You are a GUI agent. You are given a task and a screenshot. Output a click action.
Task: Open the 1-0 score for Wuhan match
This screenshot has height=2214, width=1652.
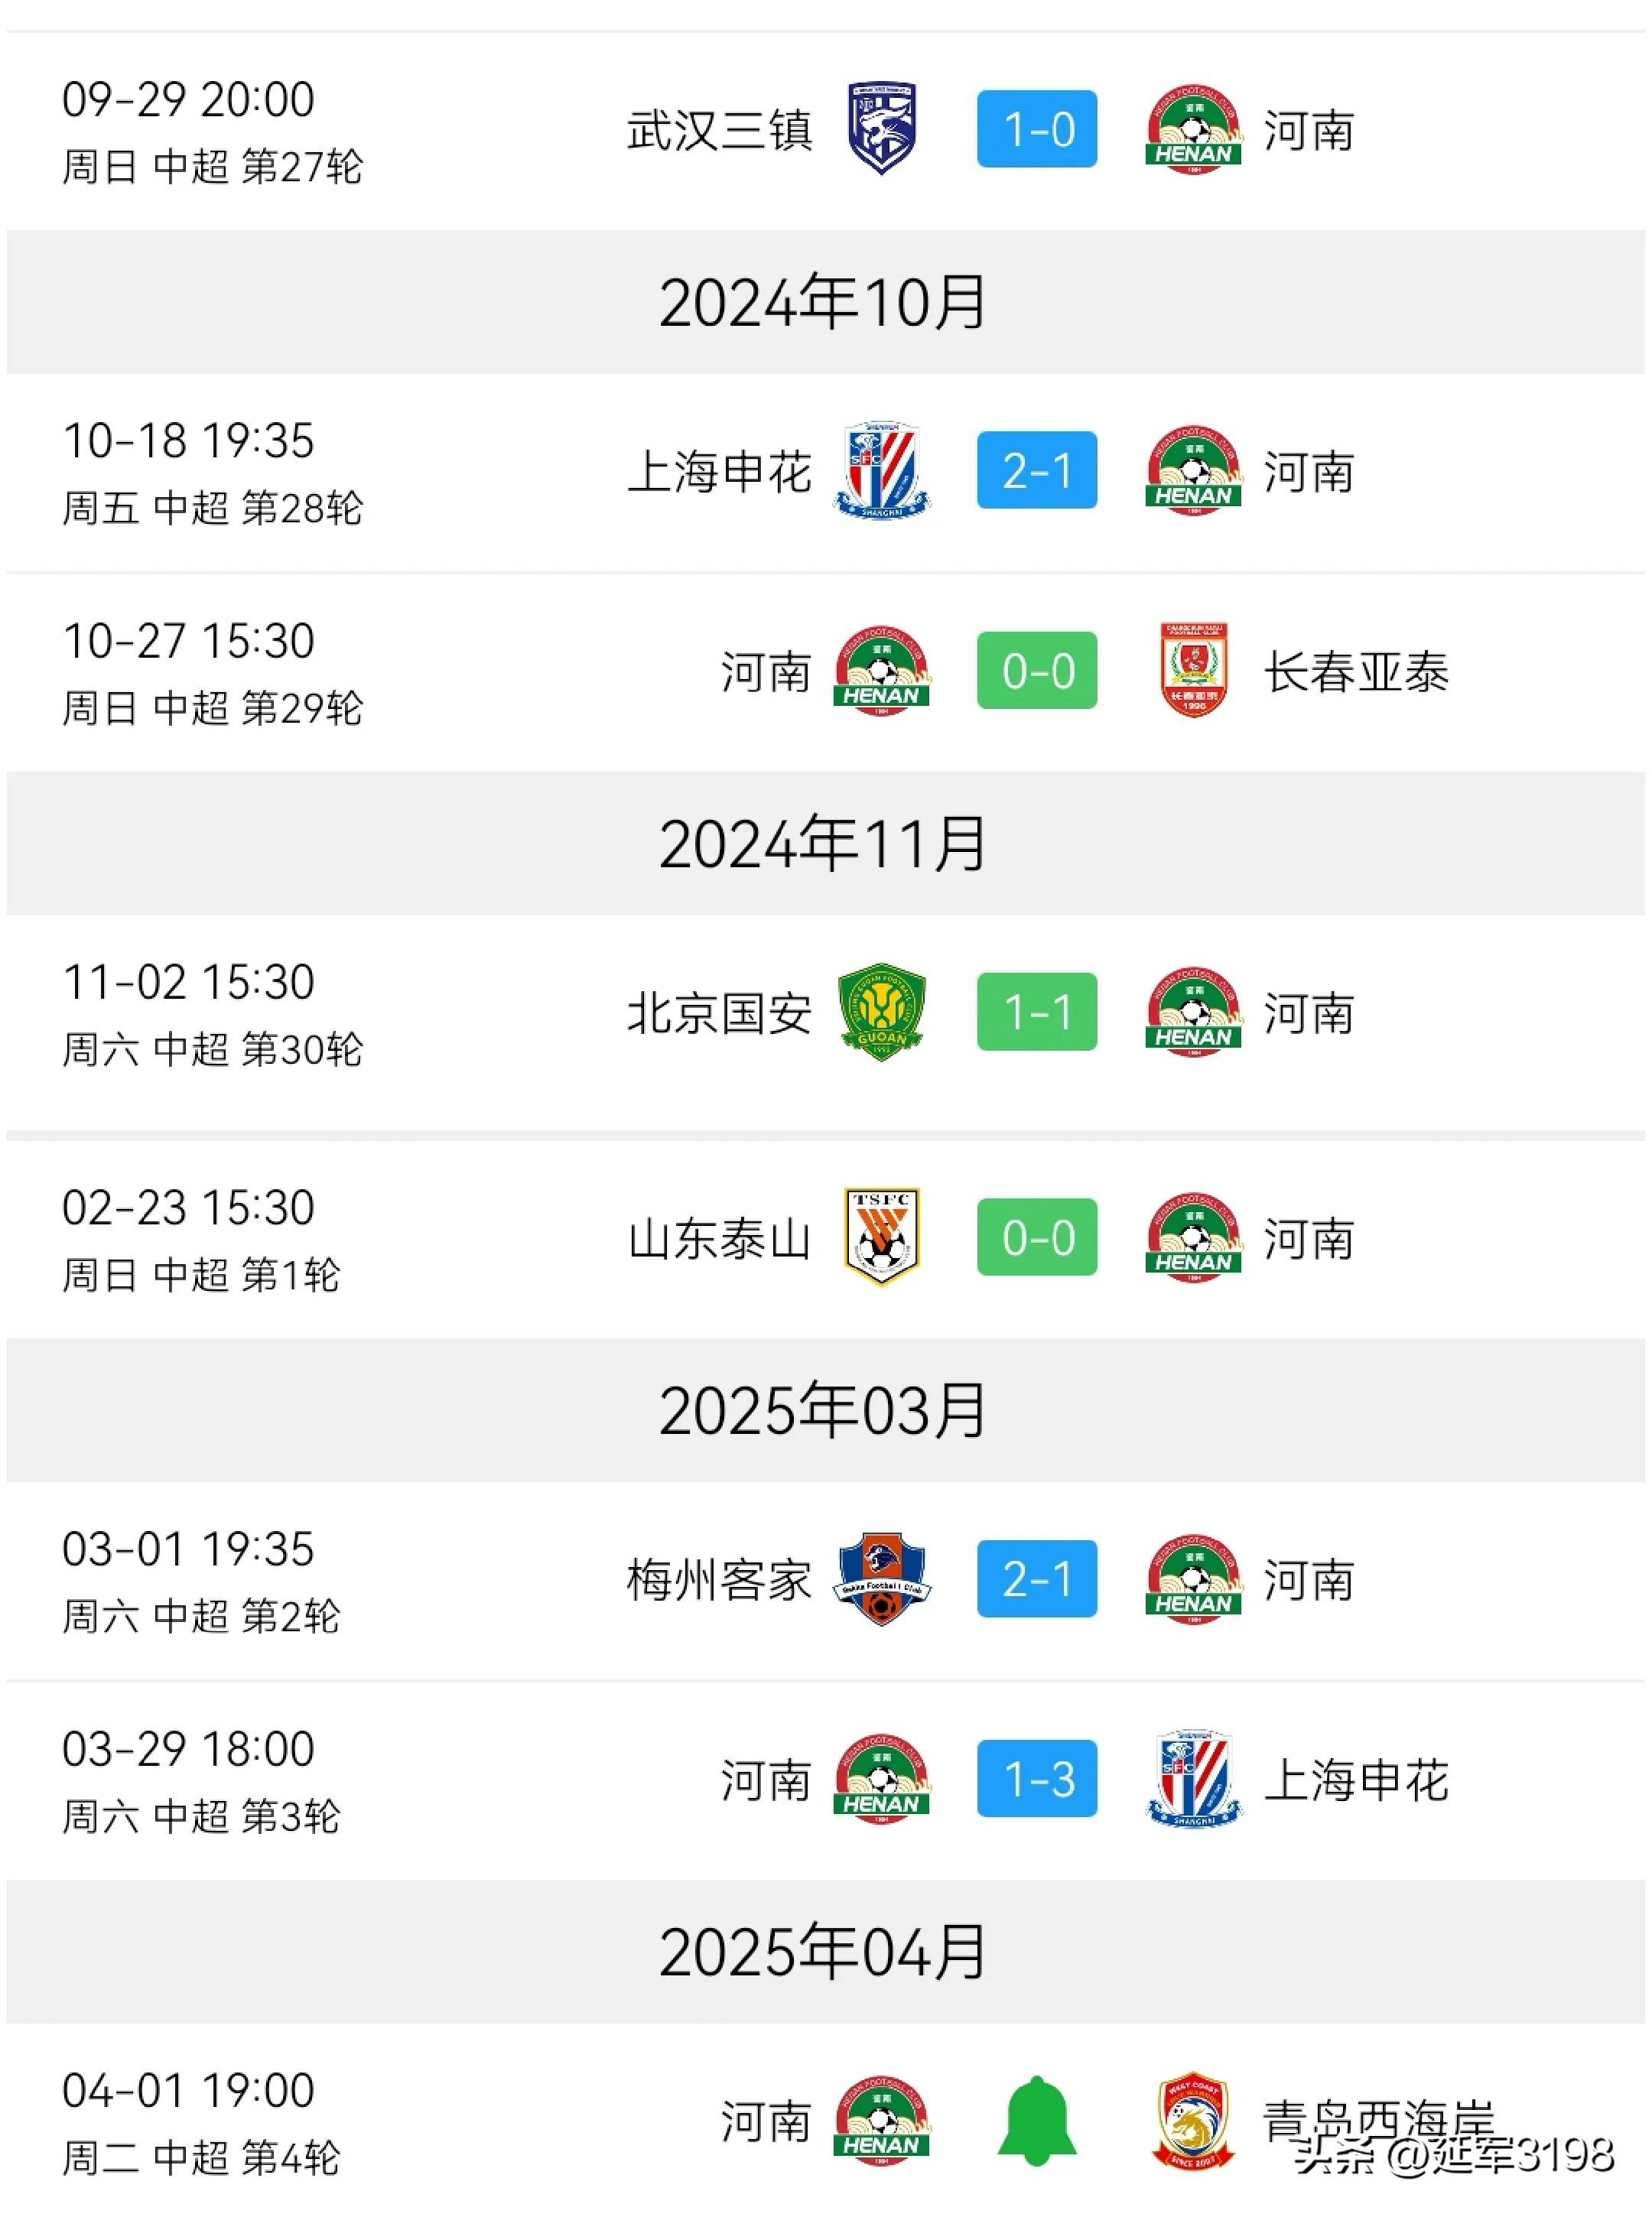(1037, 129)
